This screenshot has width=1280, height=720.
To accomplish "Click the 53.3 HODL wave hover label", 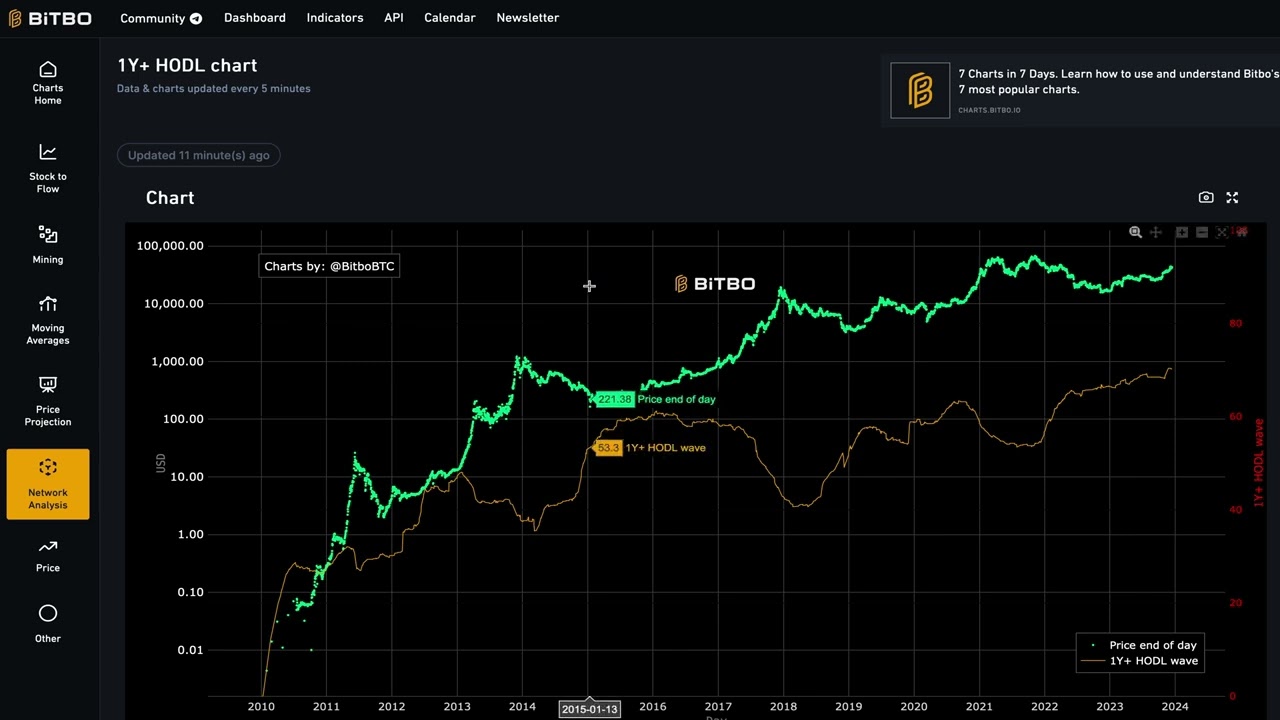I will point(608,448).
